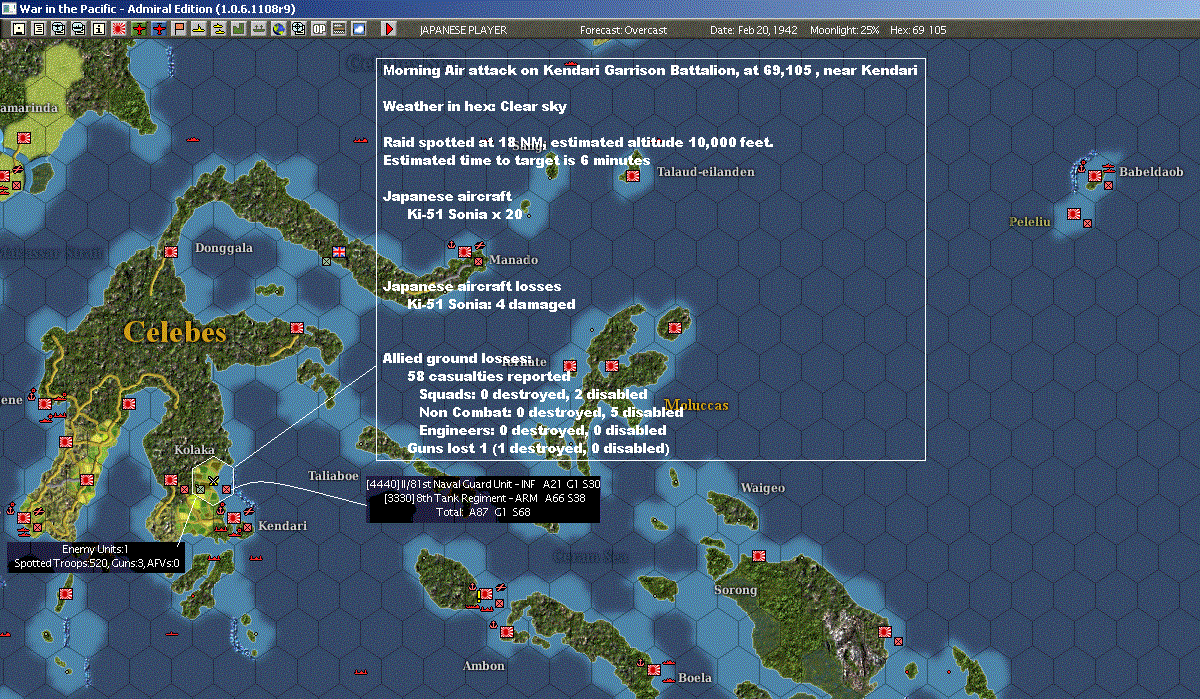Click the dotted strip toolbar icon

tap(338, 29)
